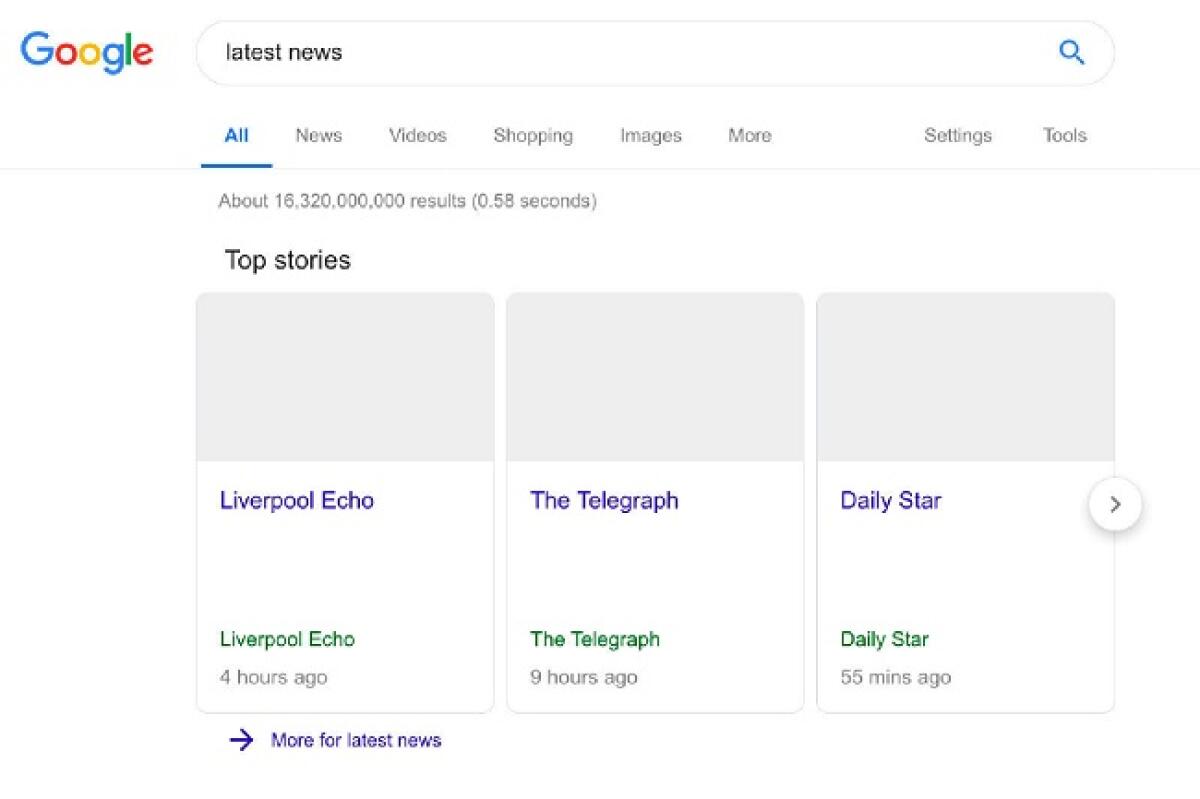Click the Google search magnifier icon
Image resolution: width=1200 pixels, height=799 pixels.
pyautogui.click(x=1072, y=52)
